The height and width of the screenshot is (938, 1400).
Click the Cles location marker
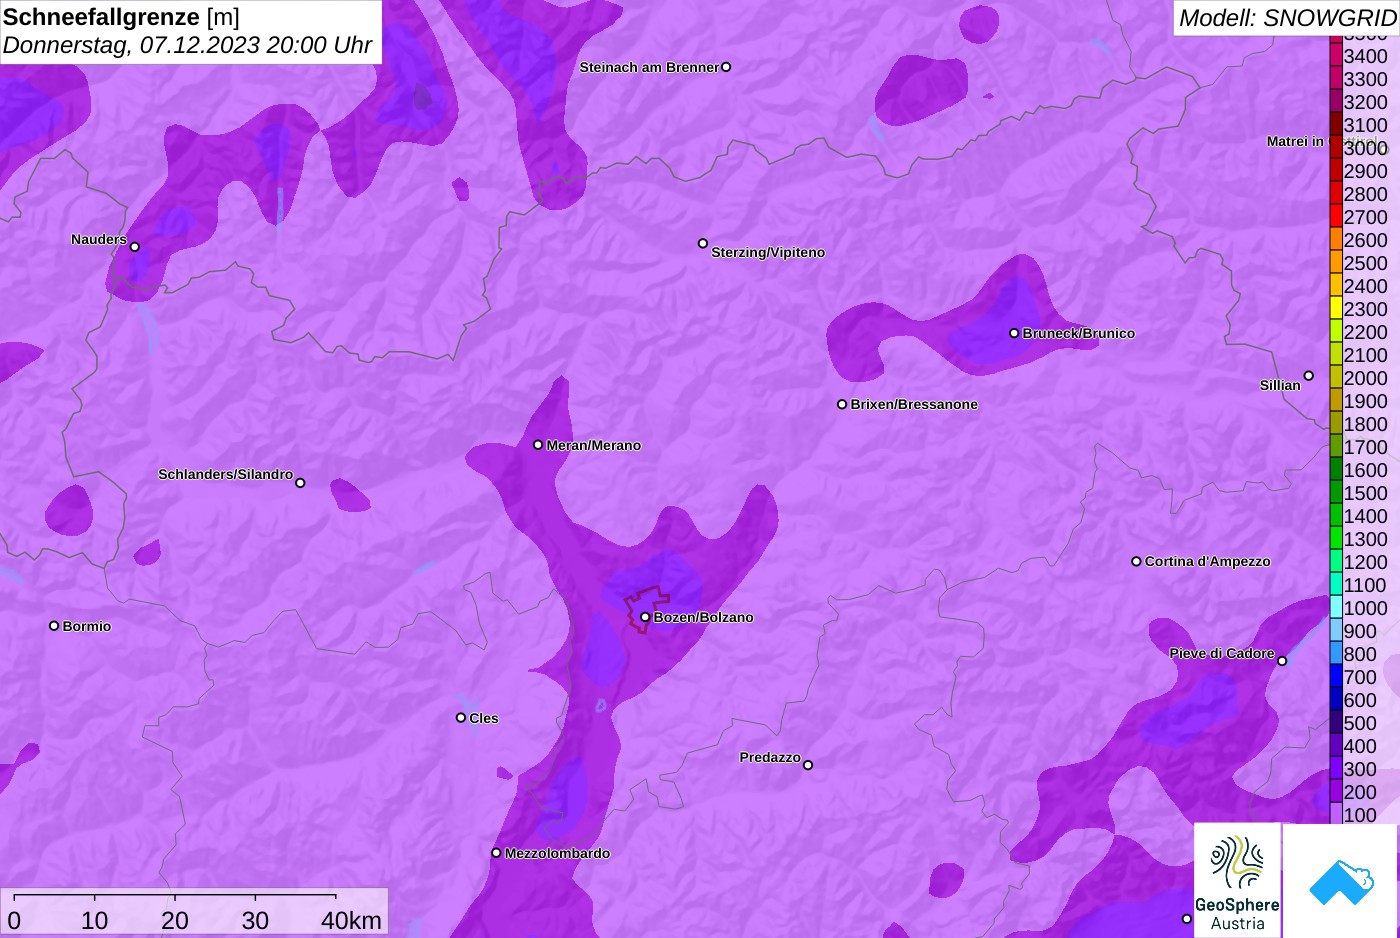coord(461,717)
